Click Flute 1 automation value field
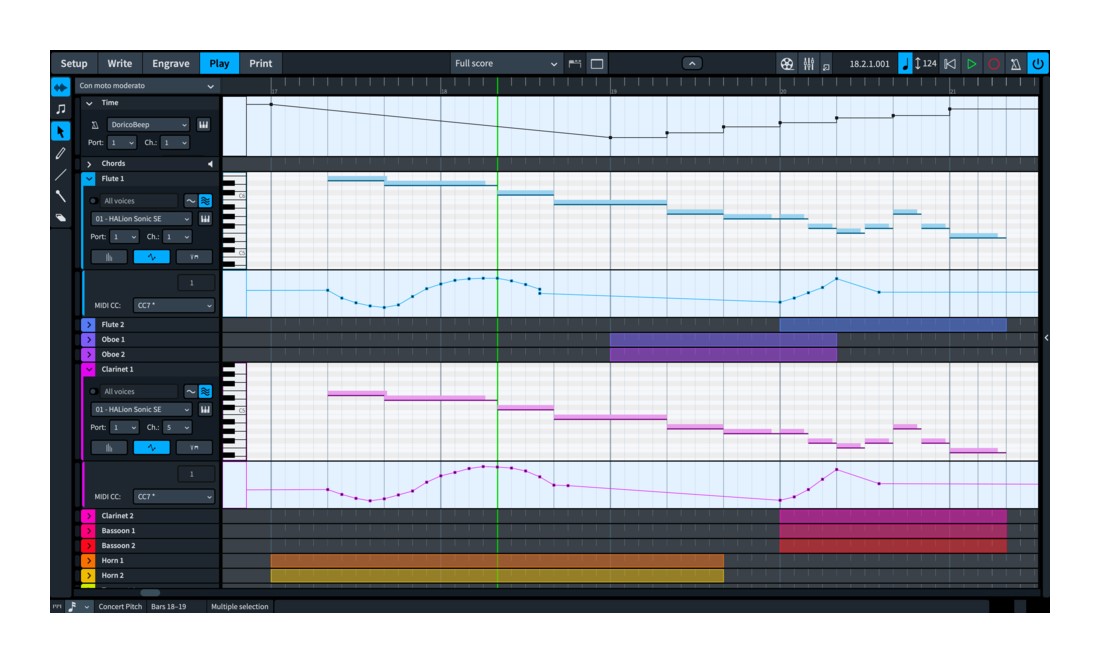 click(x=192, y=283)
